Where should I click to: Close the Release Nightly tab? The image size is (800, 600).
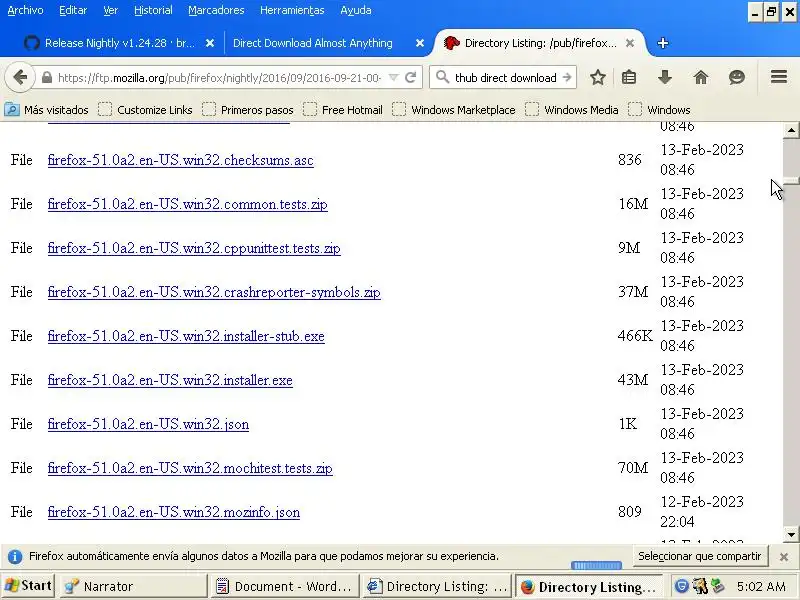coord(210,43)
